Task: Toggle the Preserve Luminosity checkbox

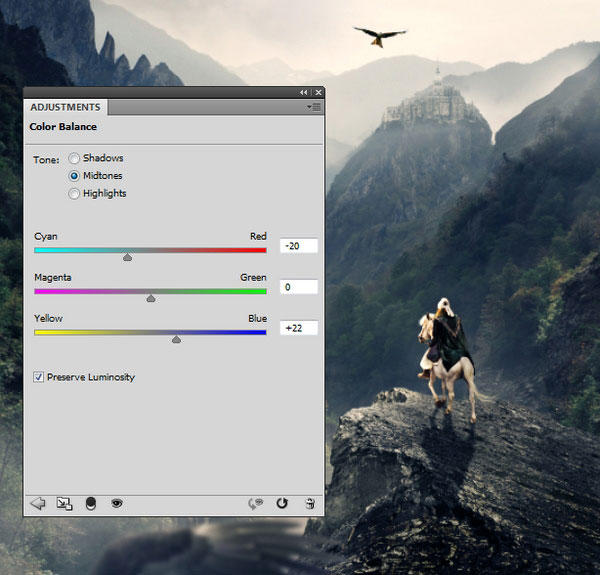Action: (38, 377)
